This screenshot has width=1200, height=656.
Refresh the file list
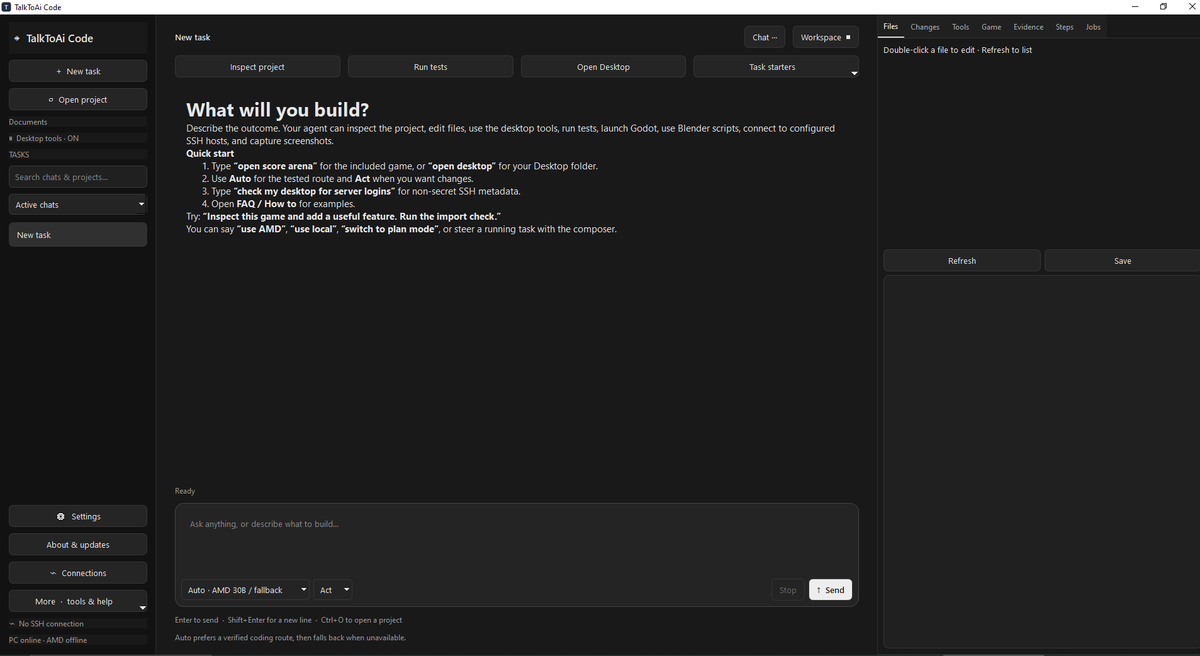(962, 261)
